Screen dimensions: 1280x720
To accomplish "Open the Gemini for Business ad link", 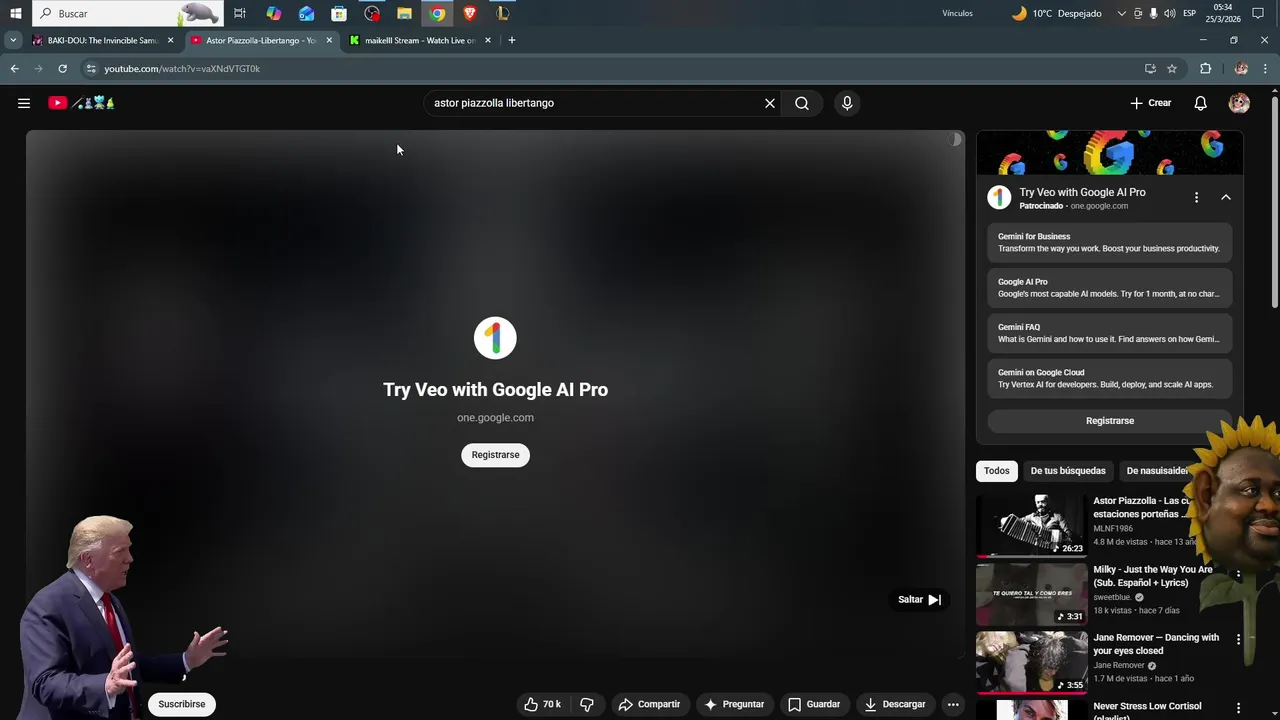I will coord(1110,243).
